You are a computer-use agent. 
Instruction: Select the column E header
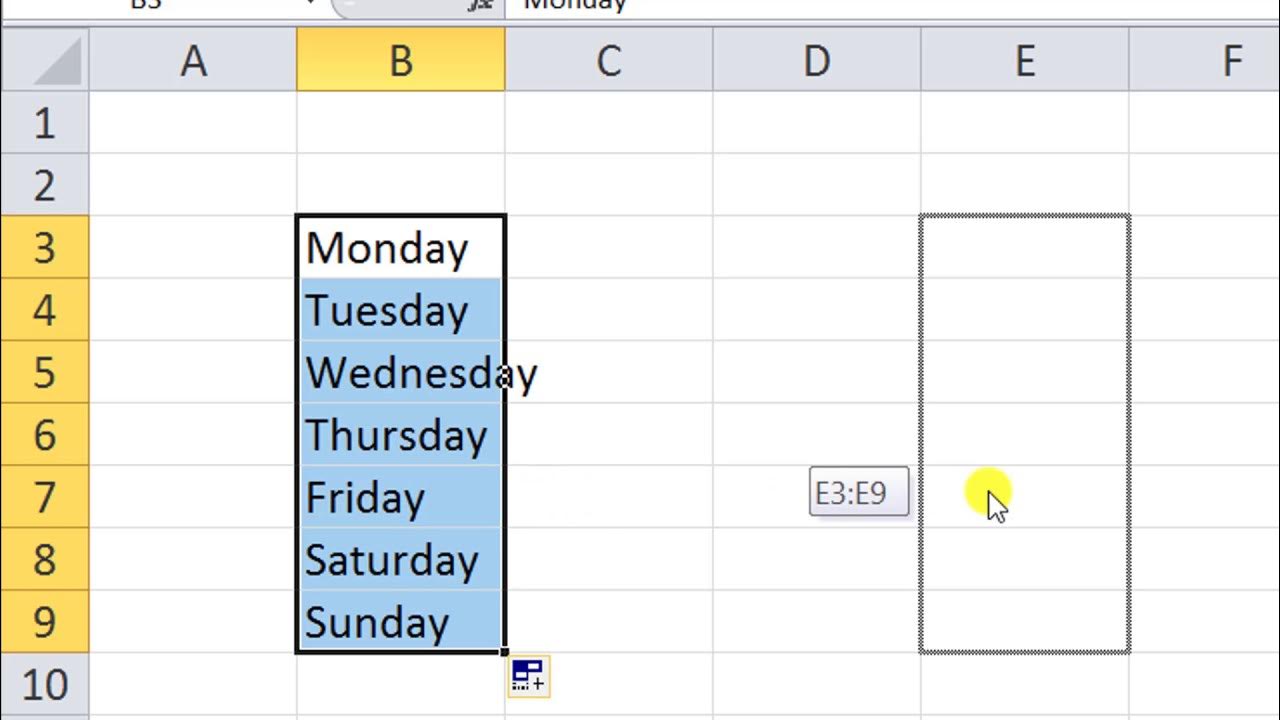pyautogui.click(x=1025, y=62)
